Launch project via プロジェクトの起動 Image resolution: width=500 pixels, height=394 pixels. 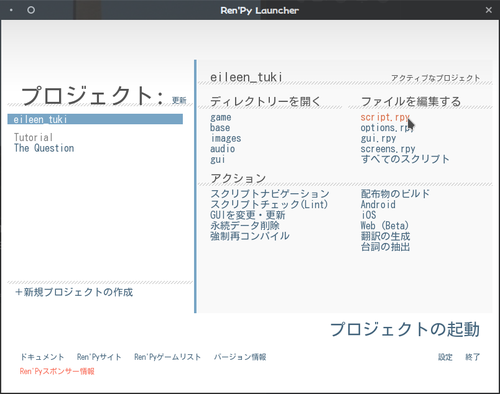click(x=405, y=329)
